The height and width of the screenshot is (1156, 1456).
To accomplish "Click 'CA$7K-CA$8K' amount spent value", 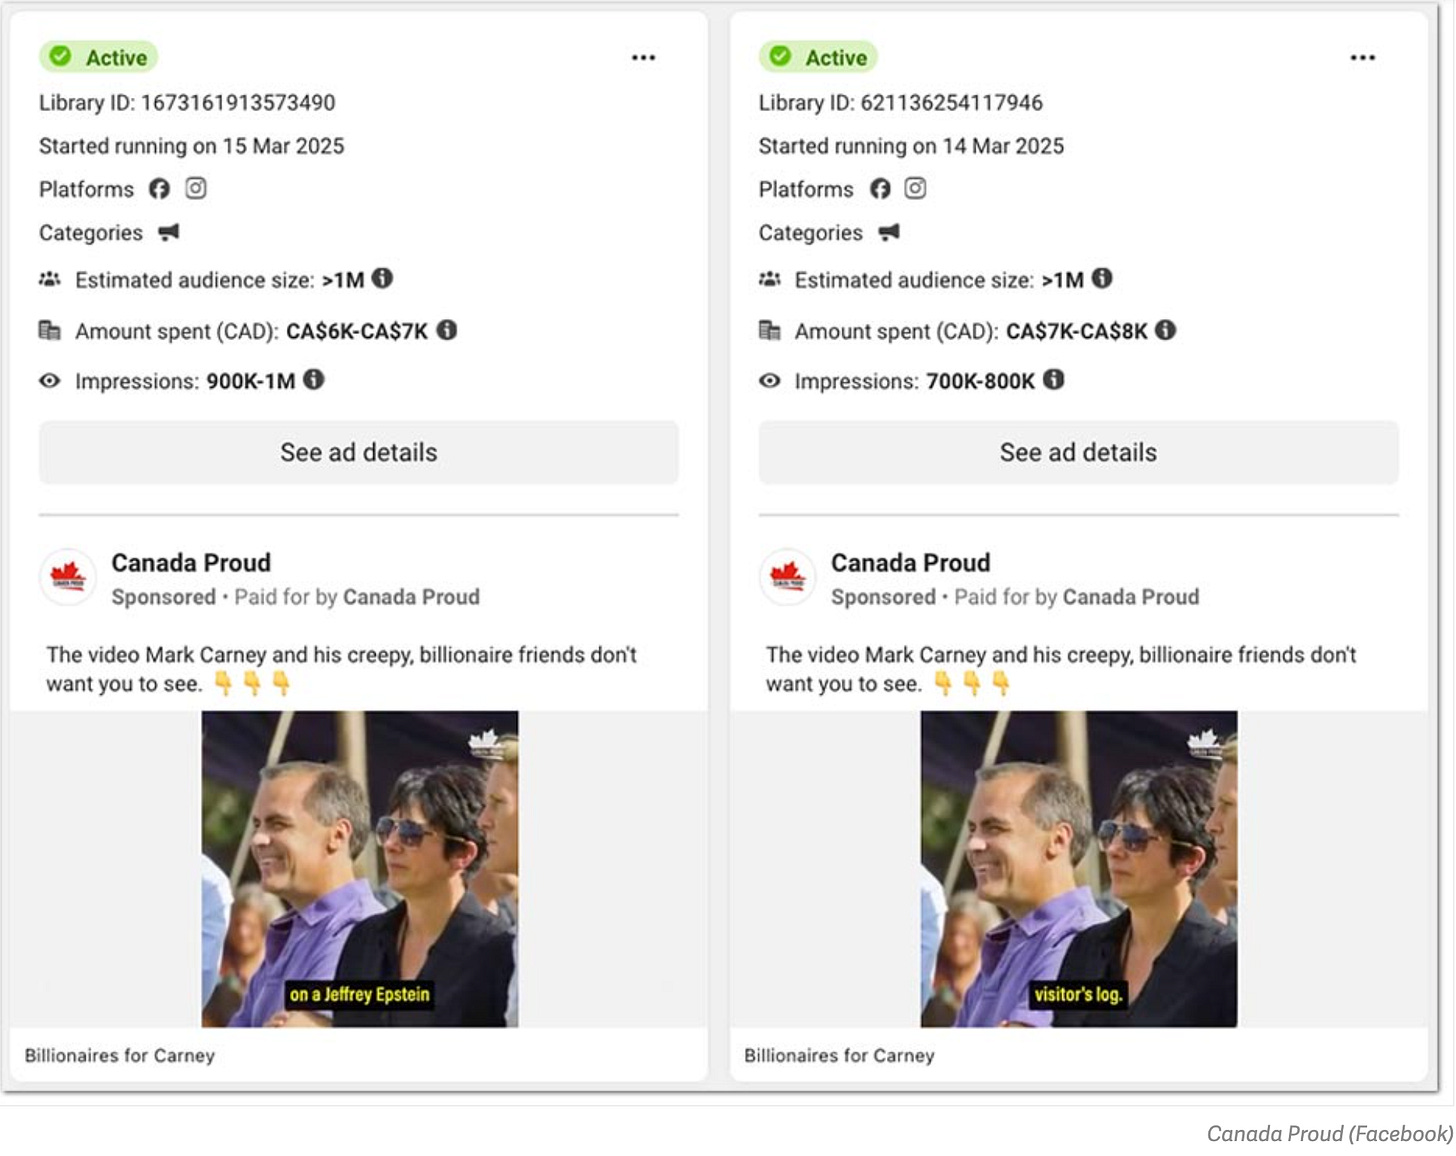I will tap(1077, 331).
